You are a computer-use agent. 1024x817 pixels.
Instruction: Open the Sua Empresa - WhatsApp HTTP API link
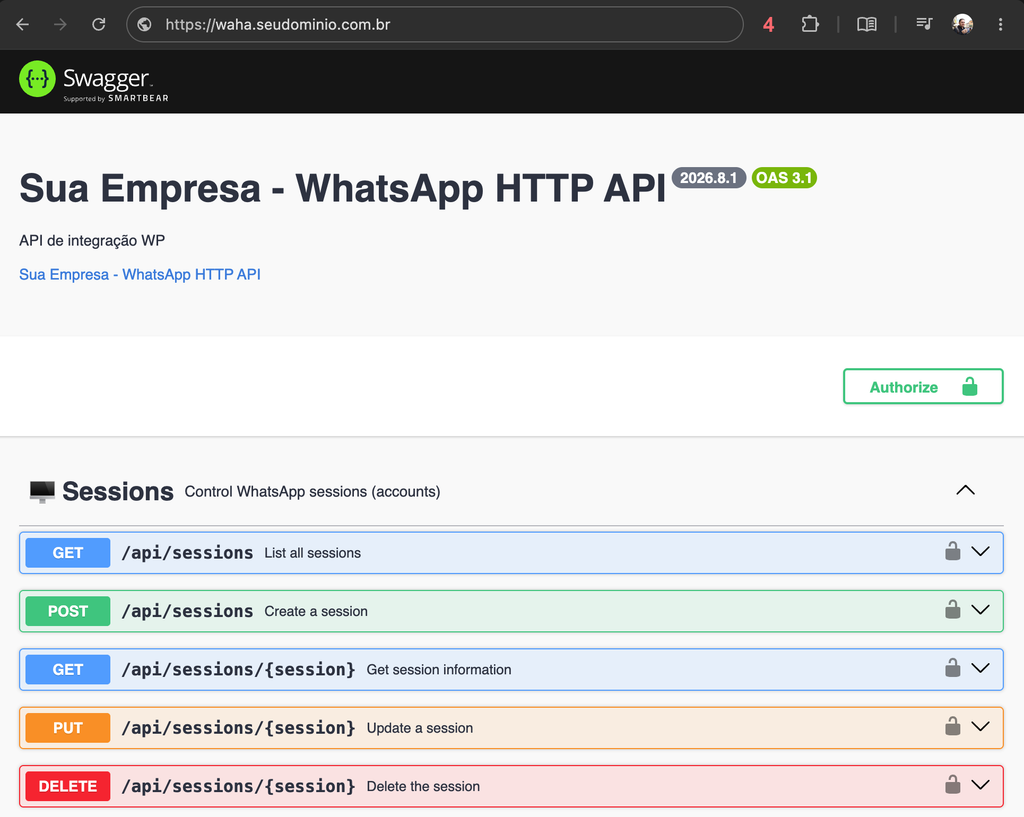point(140,274)
